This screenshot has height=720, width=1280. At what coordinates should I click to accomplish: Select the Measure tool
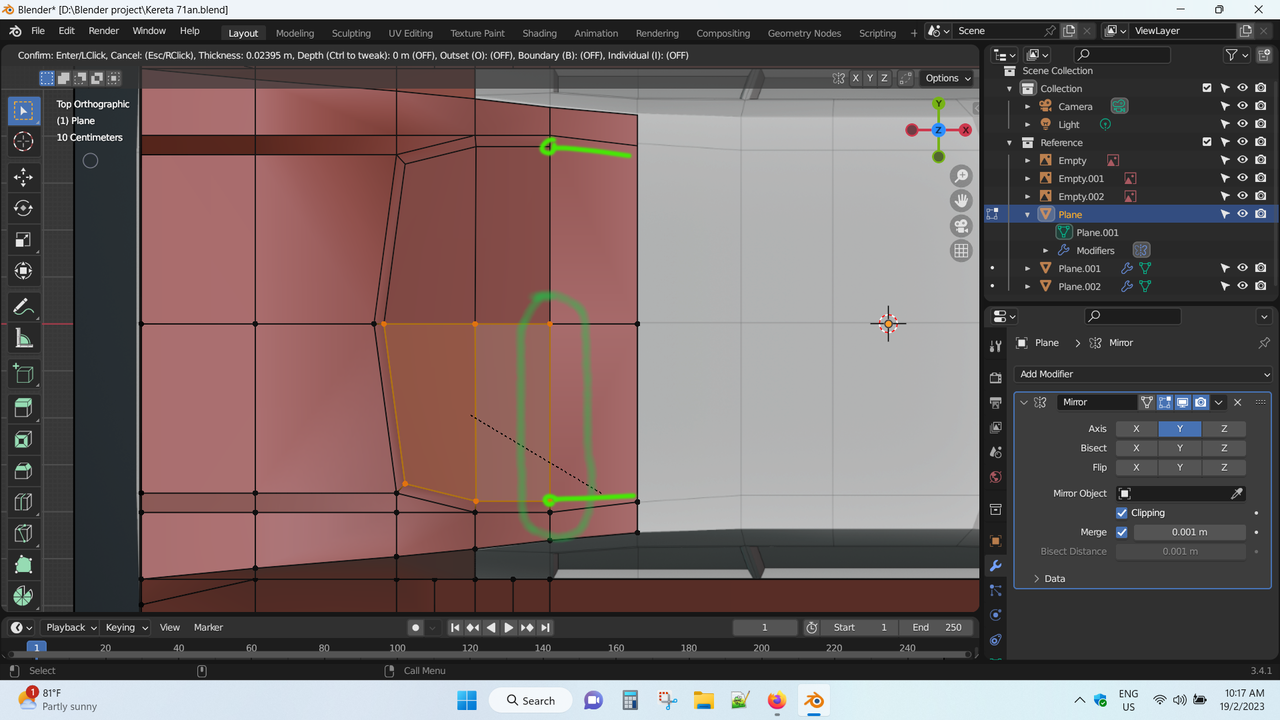click(23, 339)
